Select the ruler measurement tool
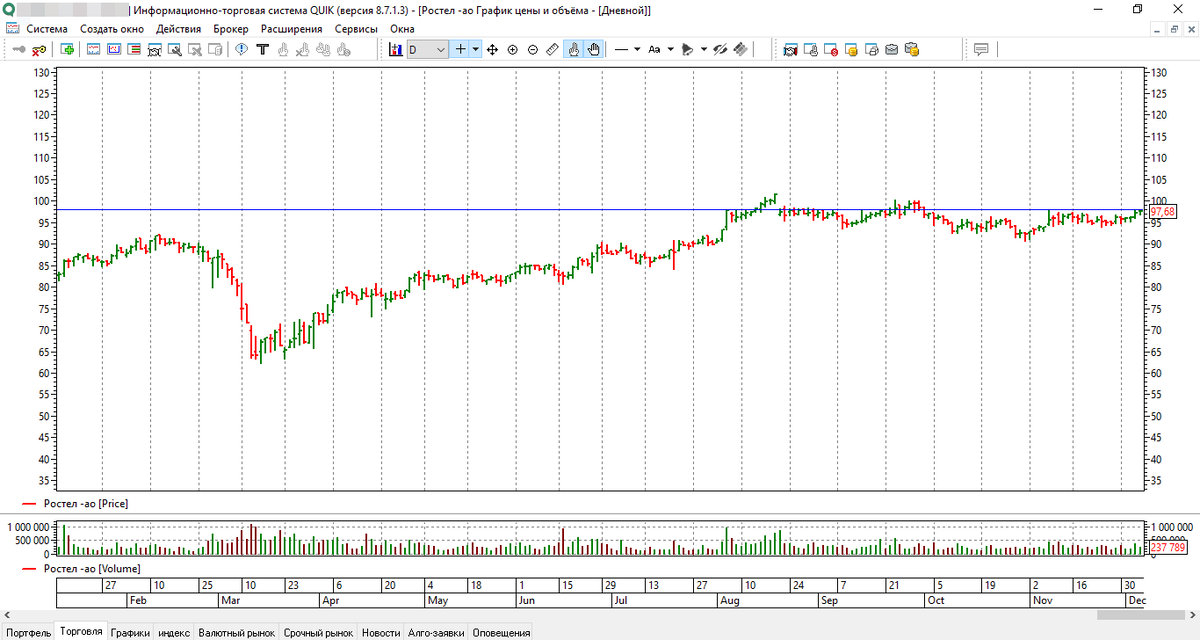The image size is (1200, 640). click(552, 49)
